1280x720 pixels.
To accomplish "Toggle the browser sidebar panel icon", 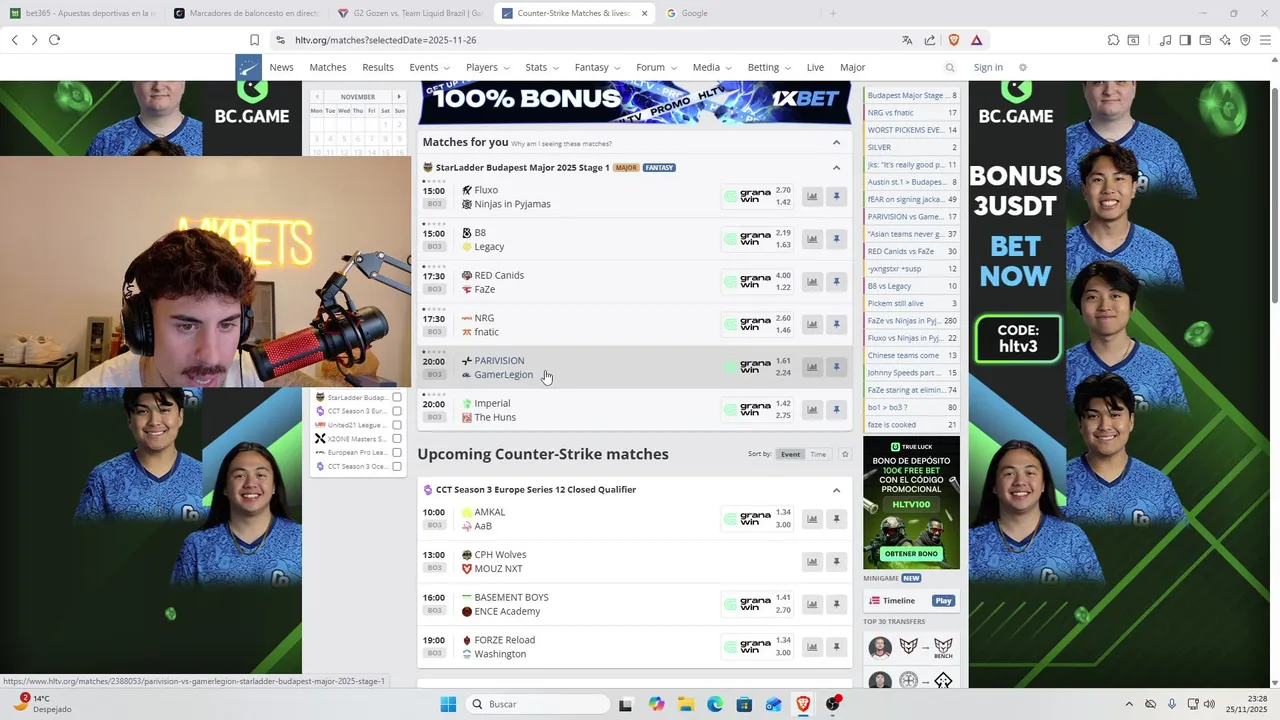I will tap(1185, 40).
